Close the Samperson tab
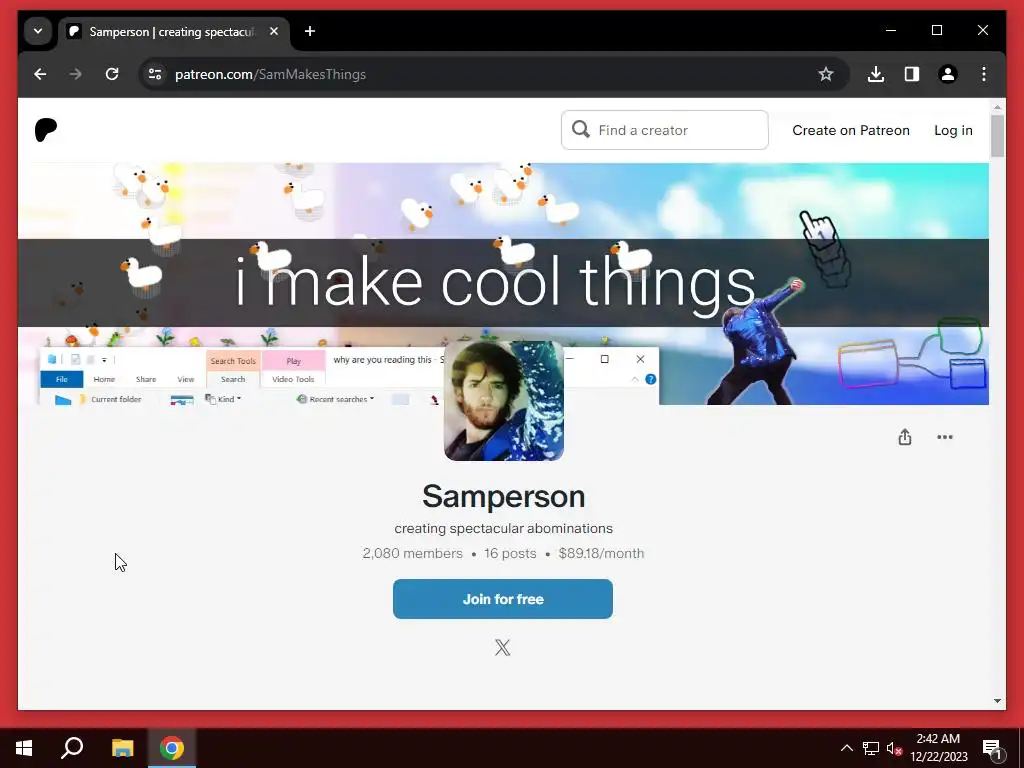 tap(274, 31)
